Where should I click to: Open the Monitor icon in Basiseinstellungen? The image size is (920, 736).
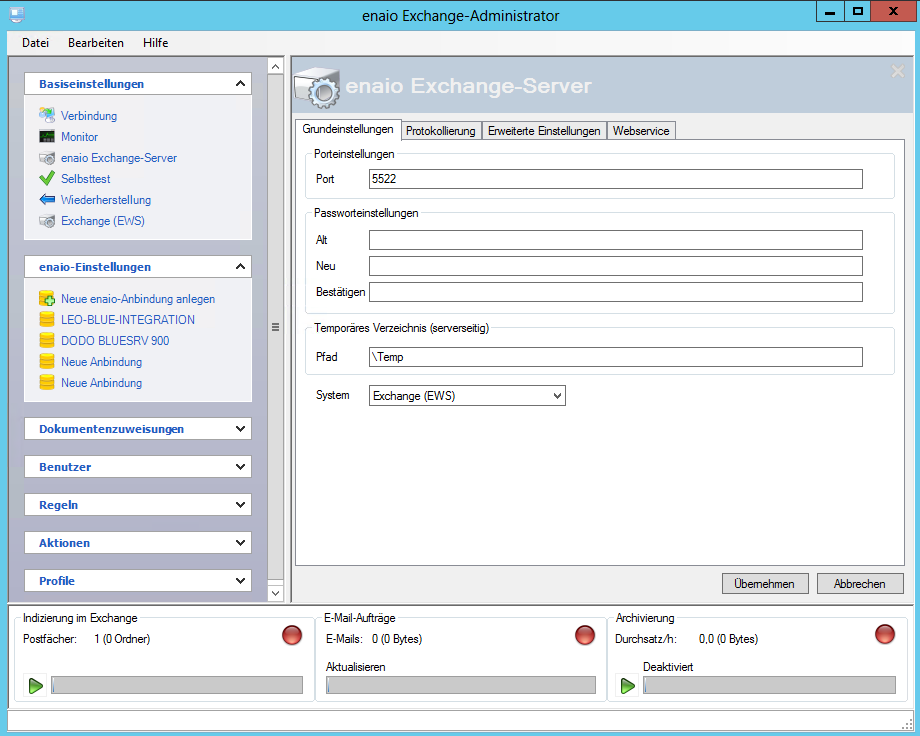(47, 137)
